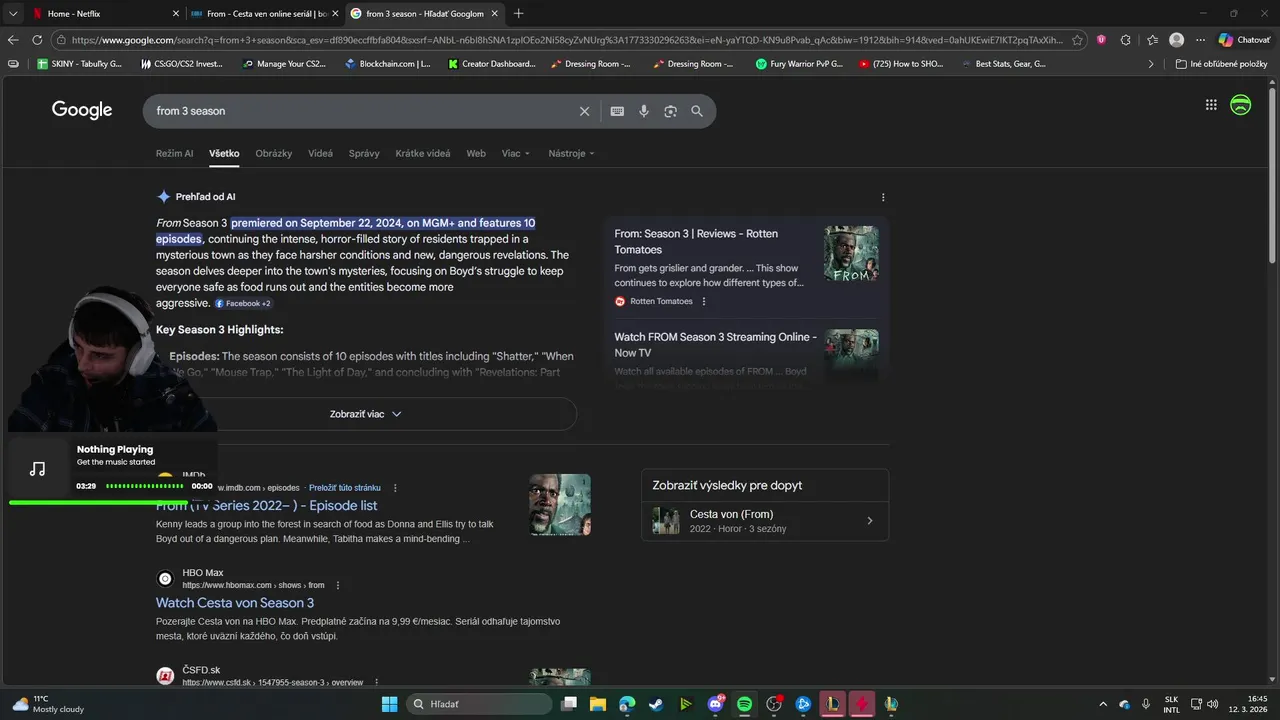
Task: Open weather widget Mostly cloudy
Action: tap(48, 704)
